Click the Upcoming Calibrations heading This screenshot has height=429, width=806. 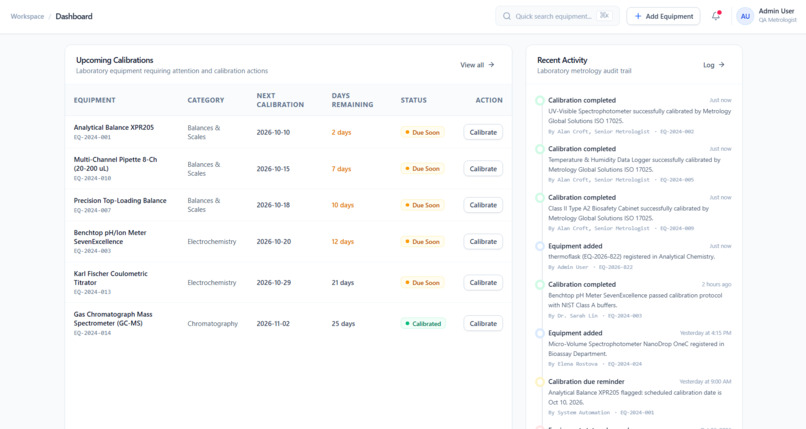[115, 60]
